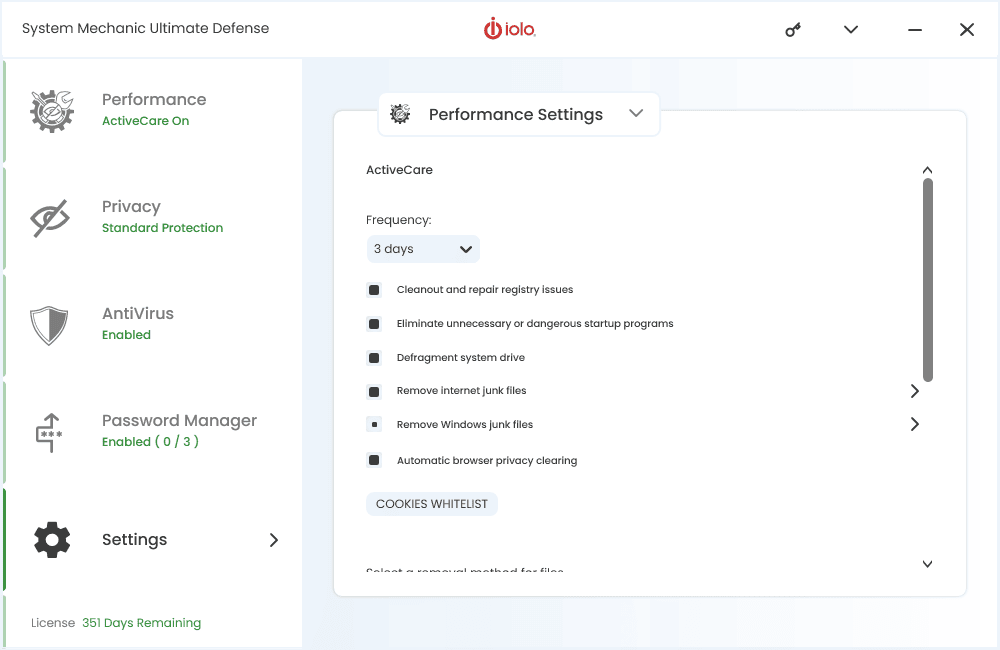Open the Frequency 3 days dropdown
This screenshot has height=650, width=1000.
click(x=423, y=249)
